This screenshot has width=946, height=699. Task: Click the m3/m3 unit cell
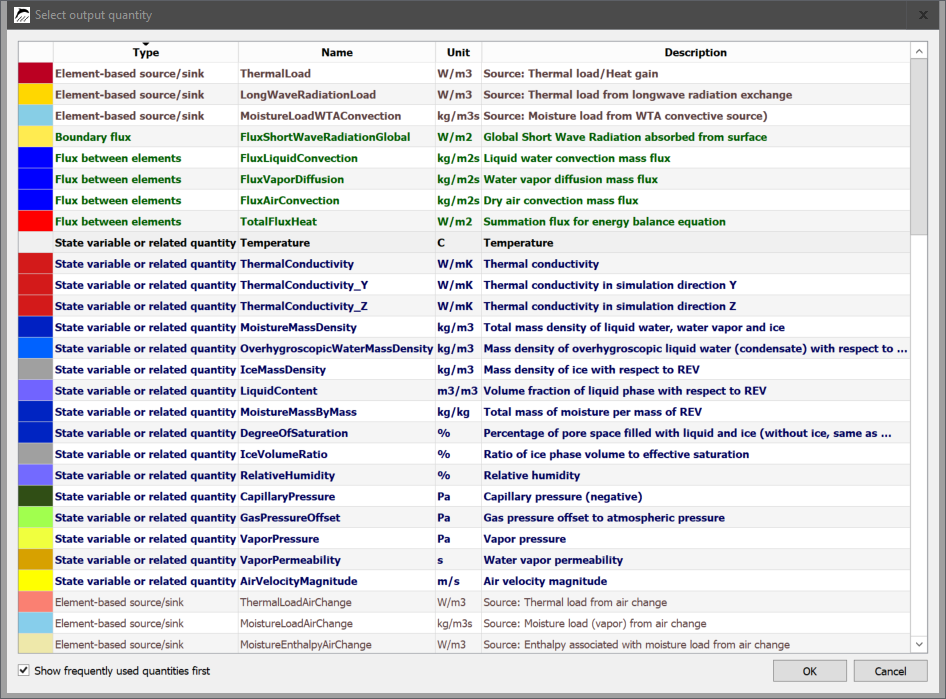click(459, 390)
